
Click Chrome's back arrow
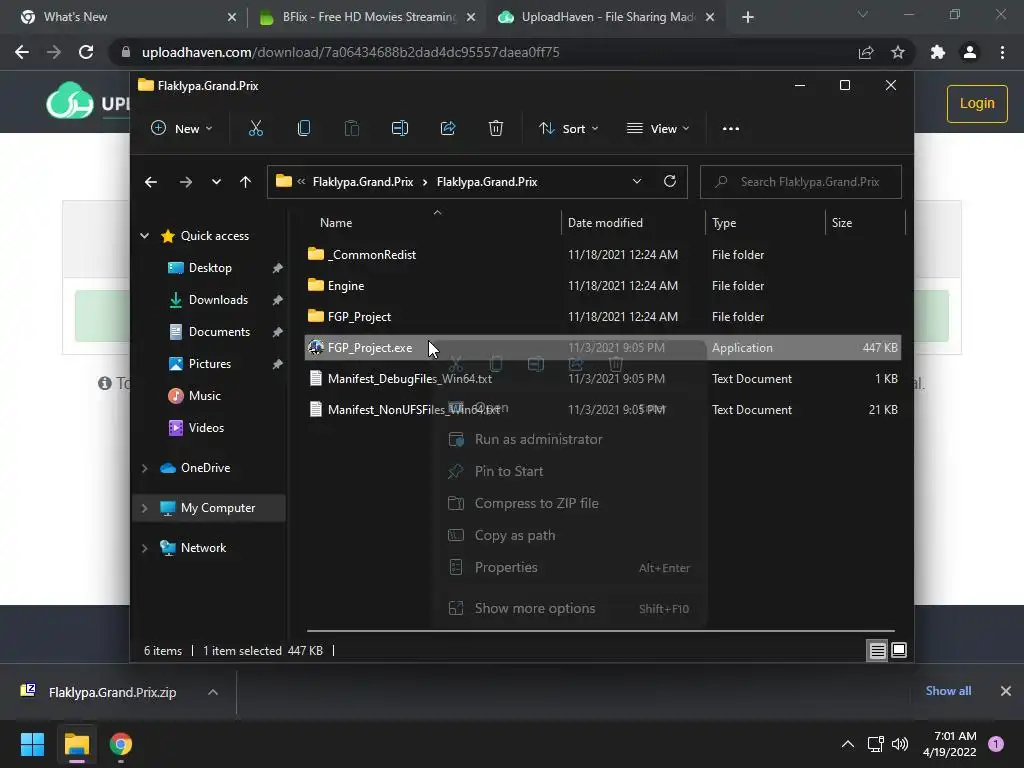[22, 52]
